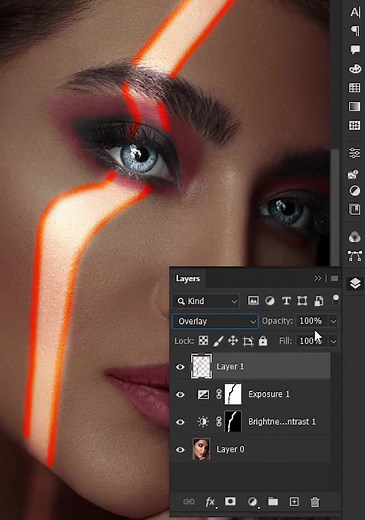This screenshot has height=520, width=365.
Task: Hide Brightness/Contrast 1 visibility eye
Action: pyautogui.click(x=180, y=422)
